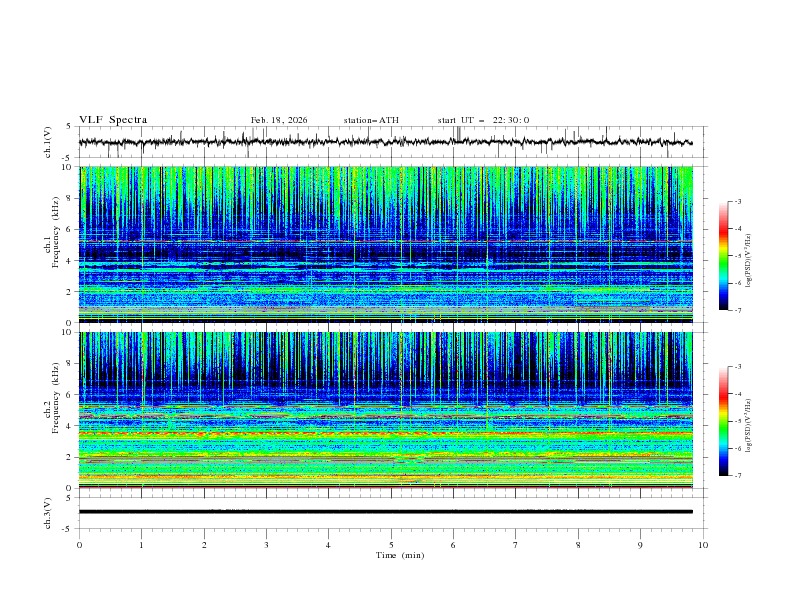Click the time axis tick label '0'
Viewport: 792px width, 612px height.
tap(79, 545)
